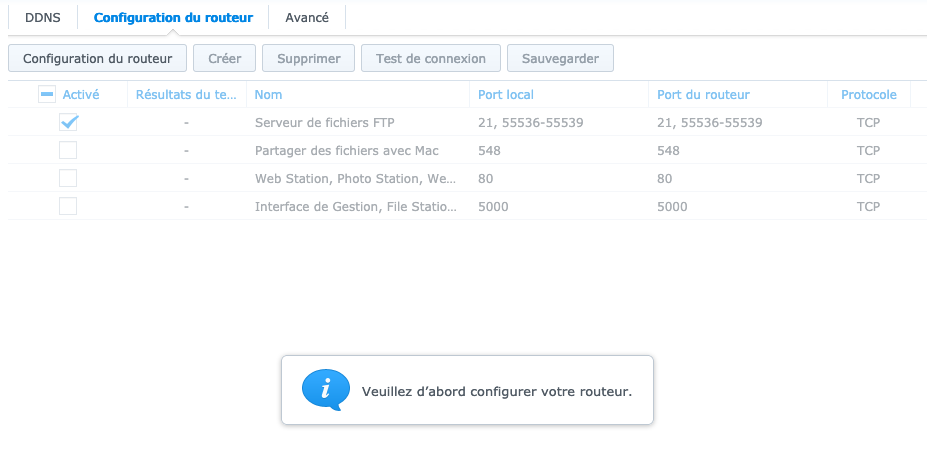Viewport: 927px width, 456px height.
Task: Check the Web Station, Photo Station row
Action: tap(68, 178)
